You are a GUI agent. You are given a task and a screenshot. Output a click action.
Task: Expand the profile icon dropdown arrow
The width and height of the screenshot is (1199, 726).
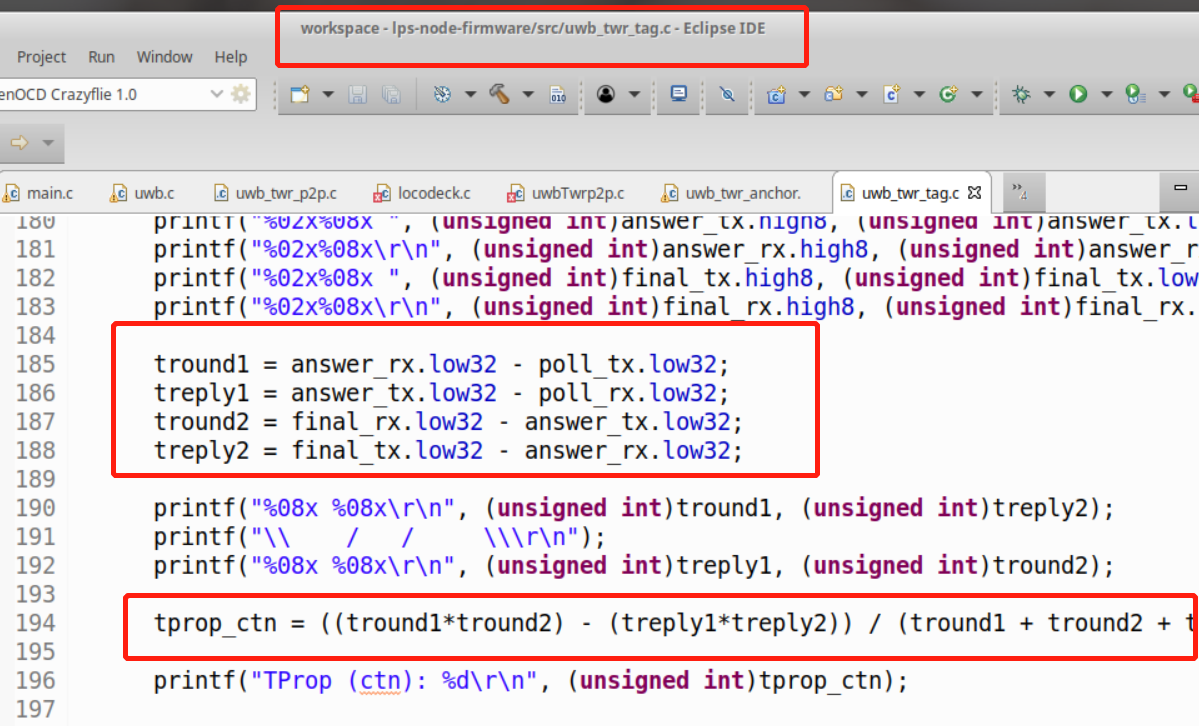coord(634,94)
